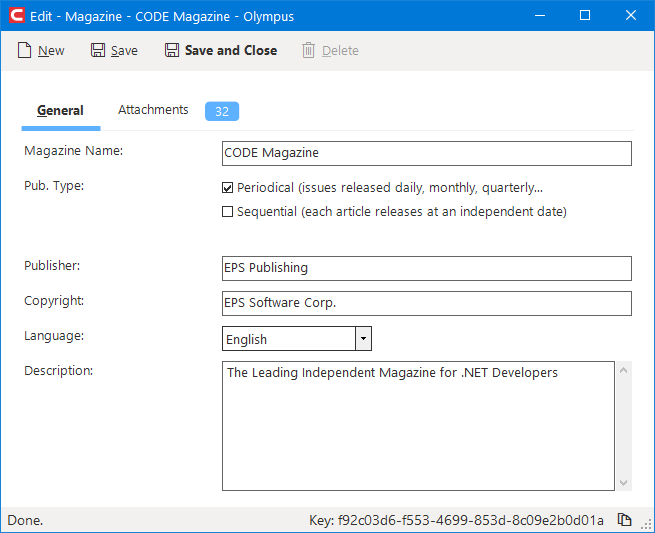This screenshot has width=655, height=533.
Task: Click the description scrollbar up arrow
Action: coord(624,371)
